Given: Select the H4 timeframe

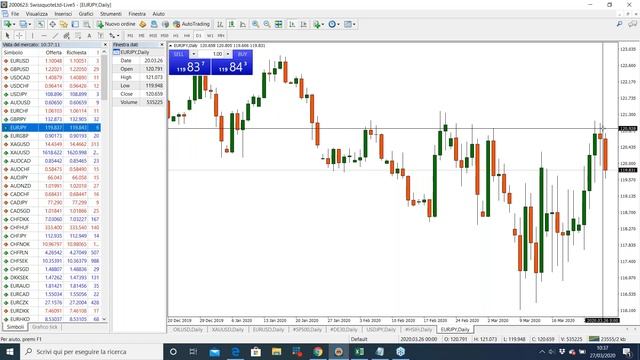Looking at the screenshot, I should [x=187, y=36].
